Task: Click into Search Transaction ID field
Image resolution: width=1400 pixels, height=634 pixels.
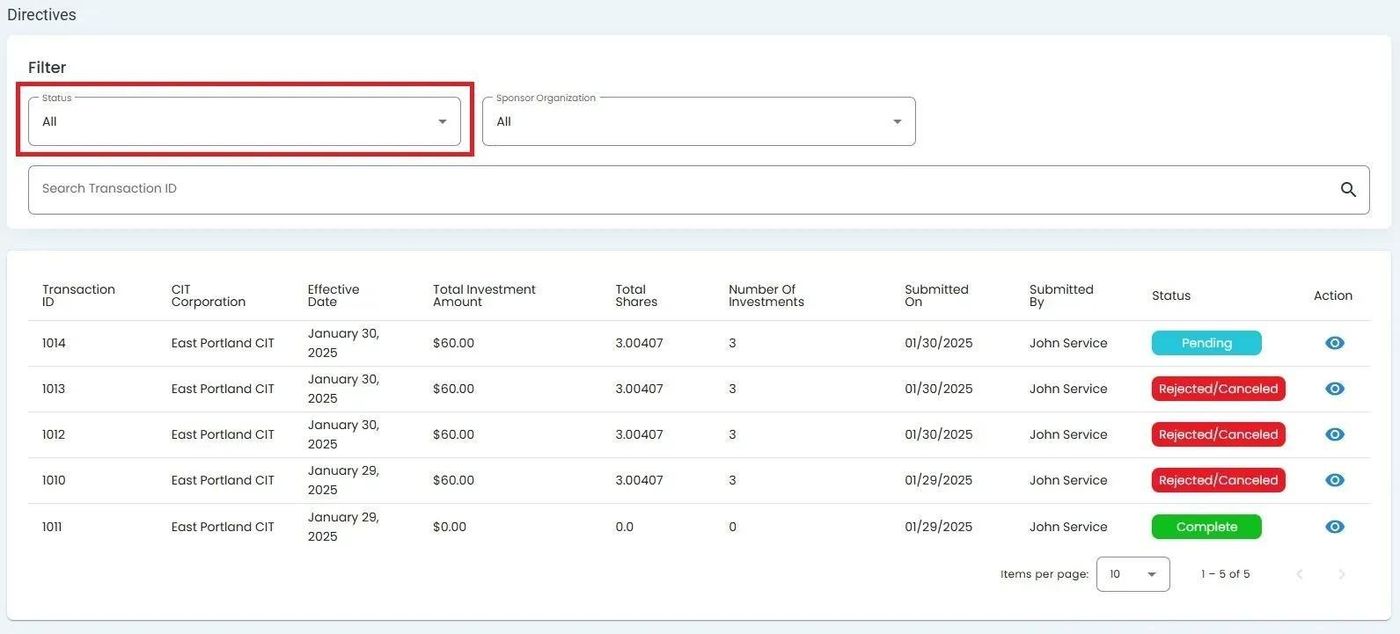Action: point(680,190)
